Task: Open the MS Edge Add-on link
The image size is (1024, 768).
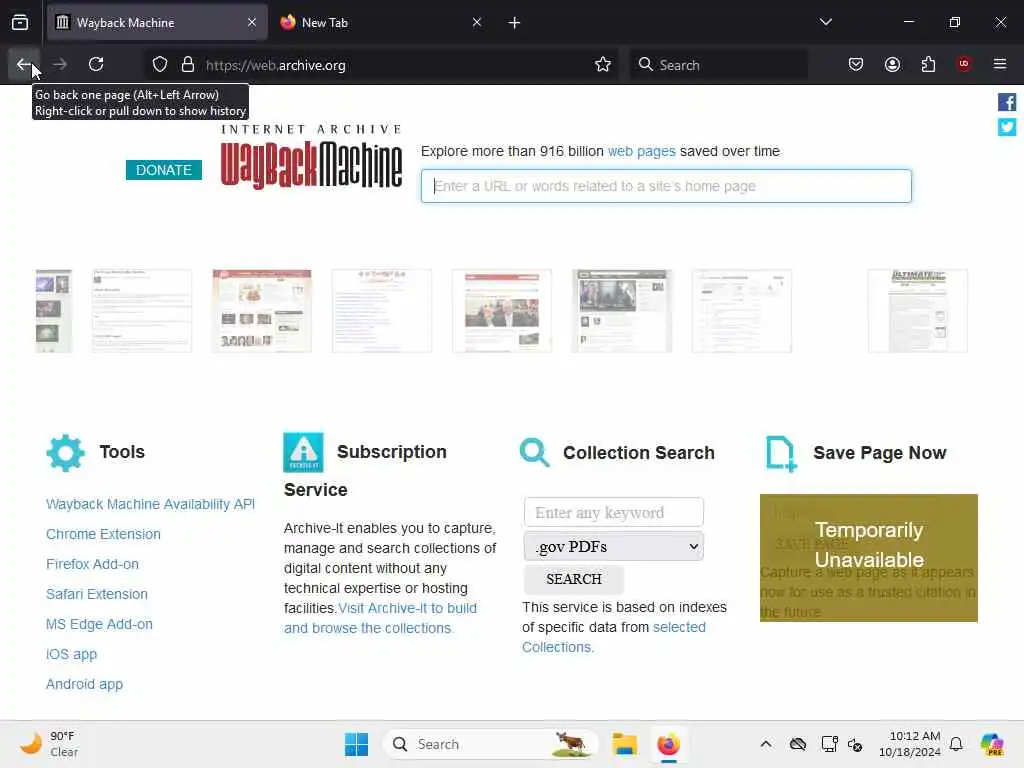Action: 99,624
